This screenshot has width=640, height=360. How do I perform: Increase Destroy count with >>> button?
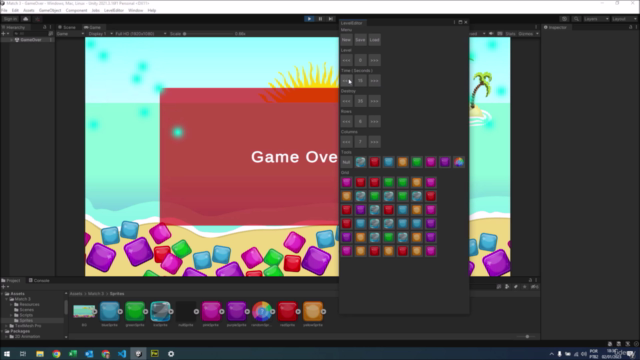coord(374,101)
